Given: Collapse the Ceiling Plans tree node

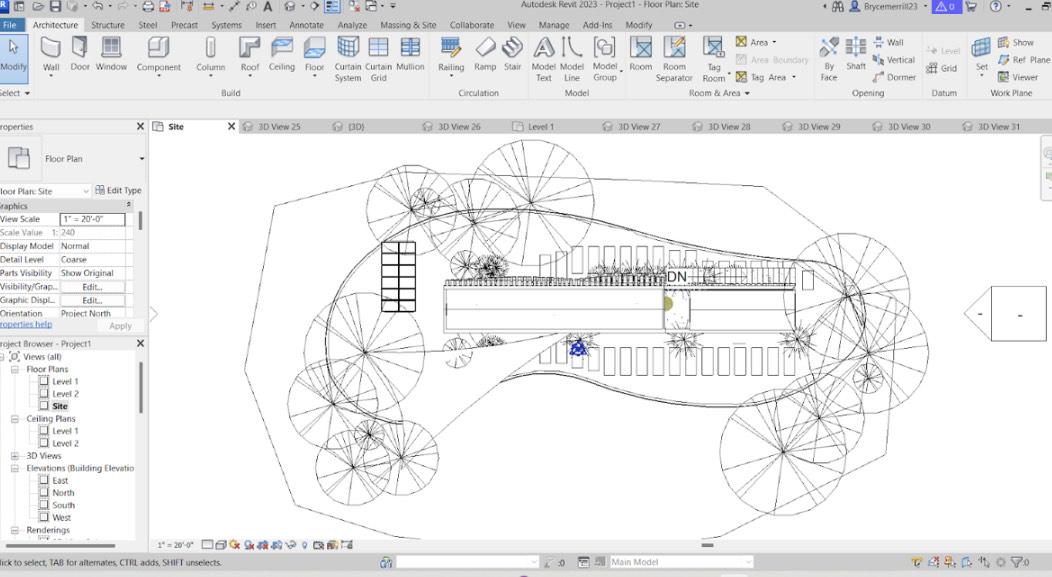Looking at the screenshot, I should click(x=14, y=419).
